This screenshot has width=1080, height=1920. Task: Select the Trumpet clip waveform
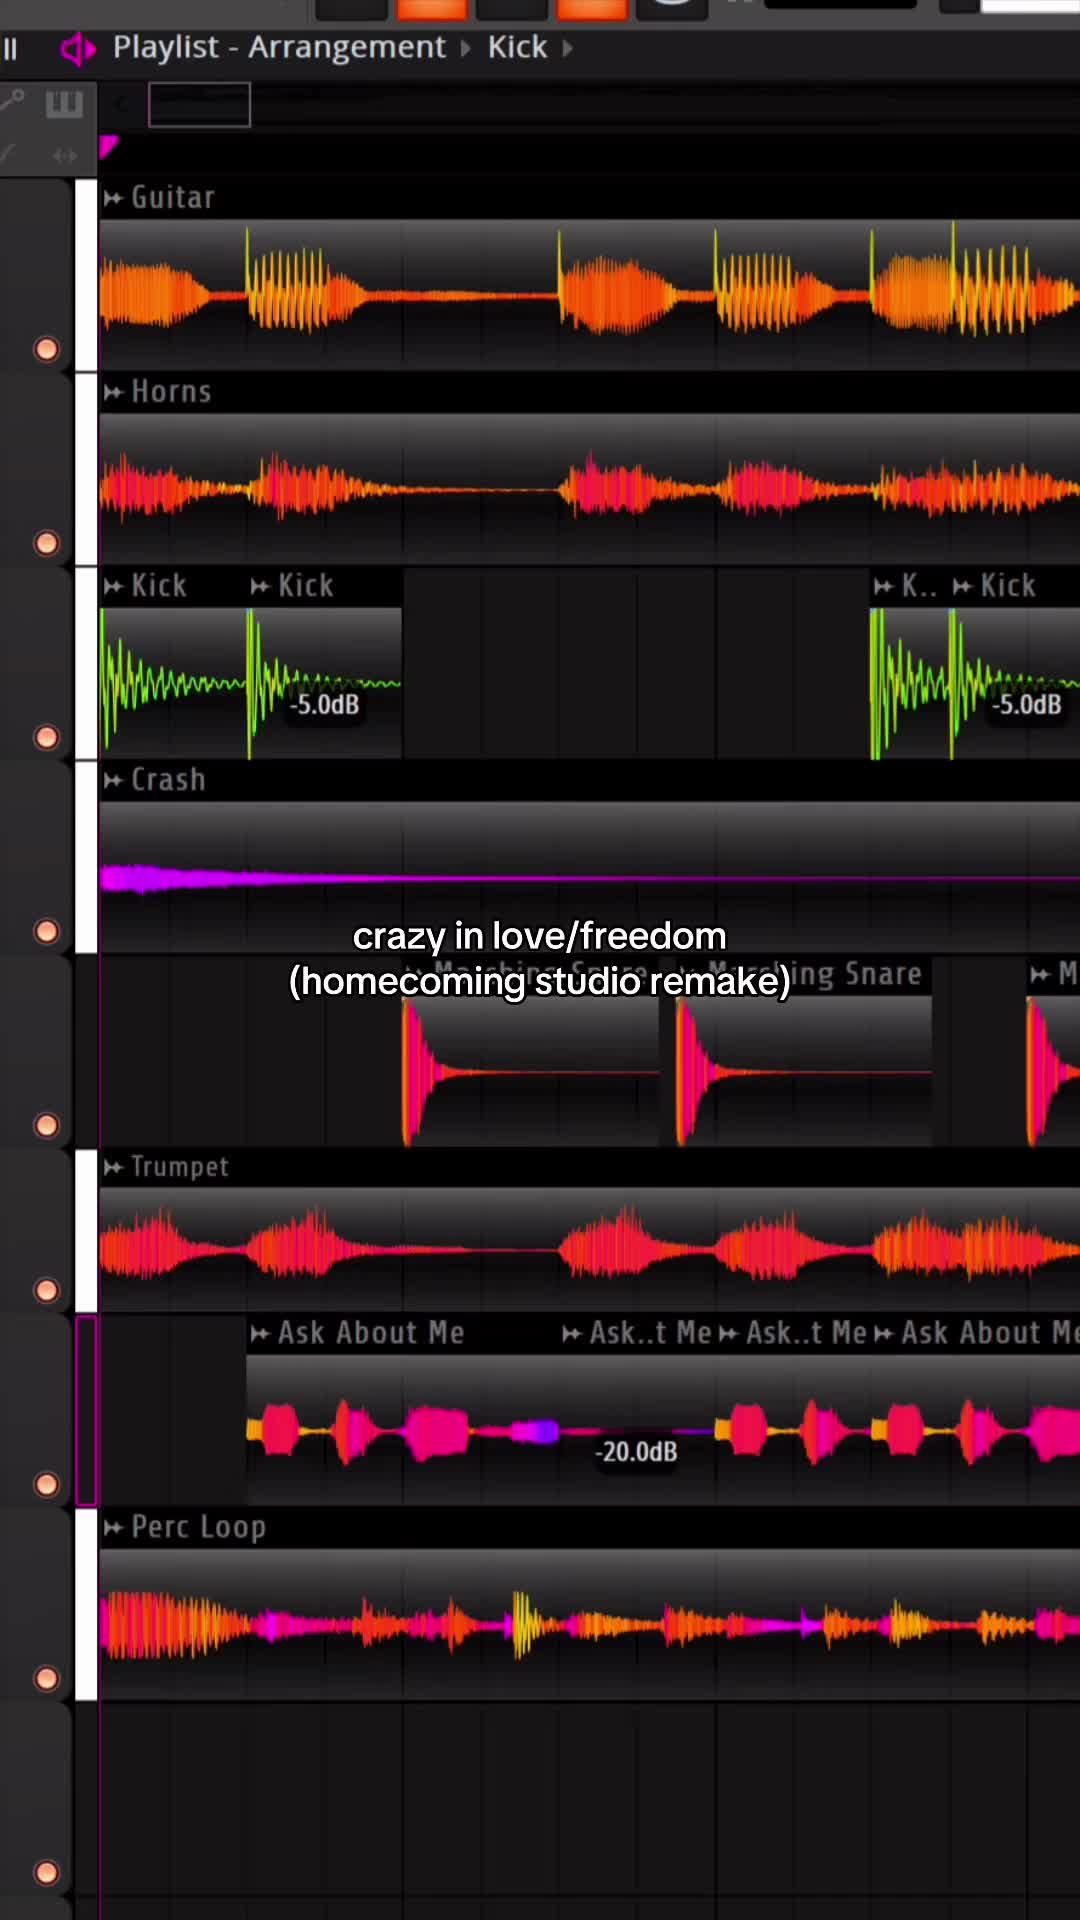click(589, 1248)
